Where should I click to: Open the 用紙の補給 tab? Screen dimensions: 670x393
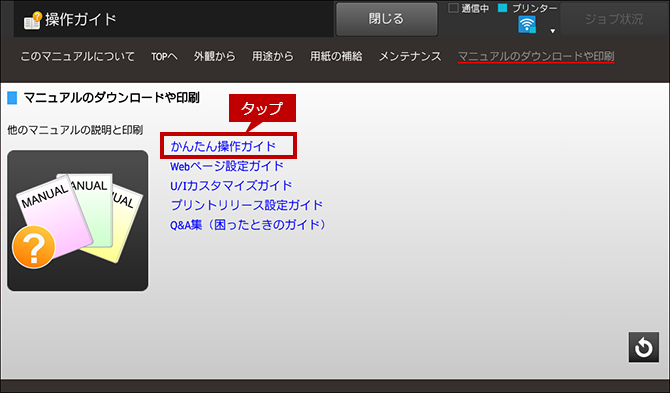pos(336,56)
